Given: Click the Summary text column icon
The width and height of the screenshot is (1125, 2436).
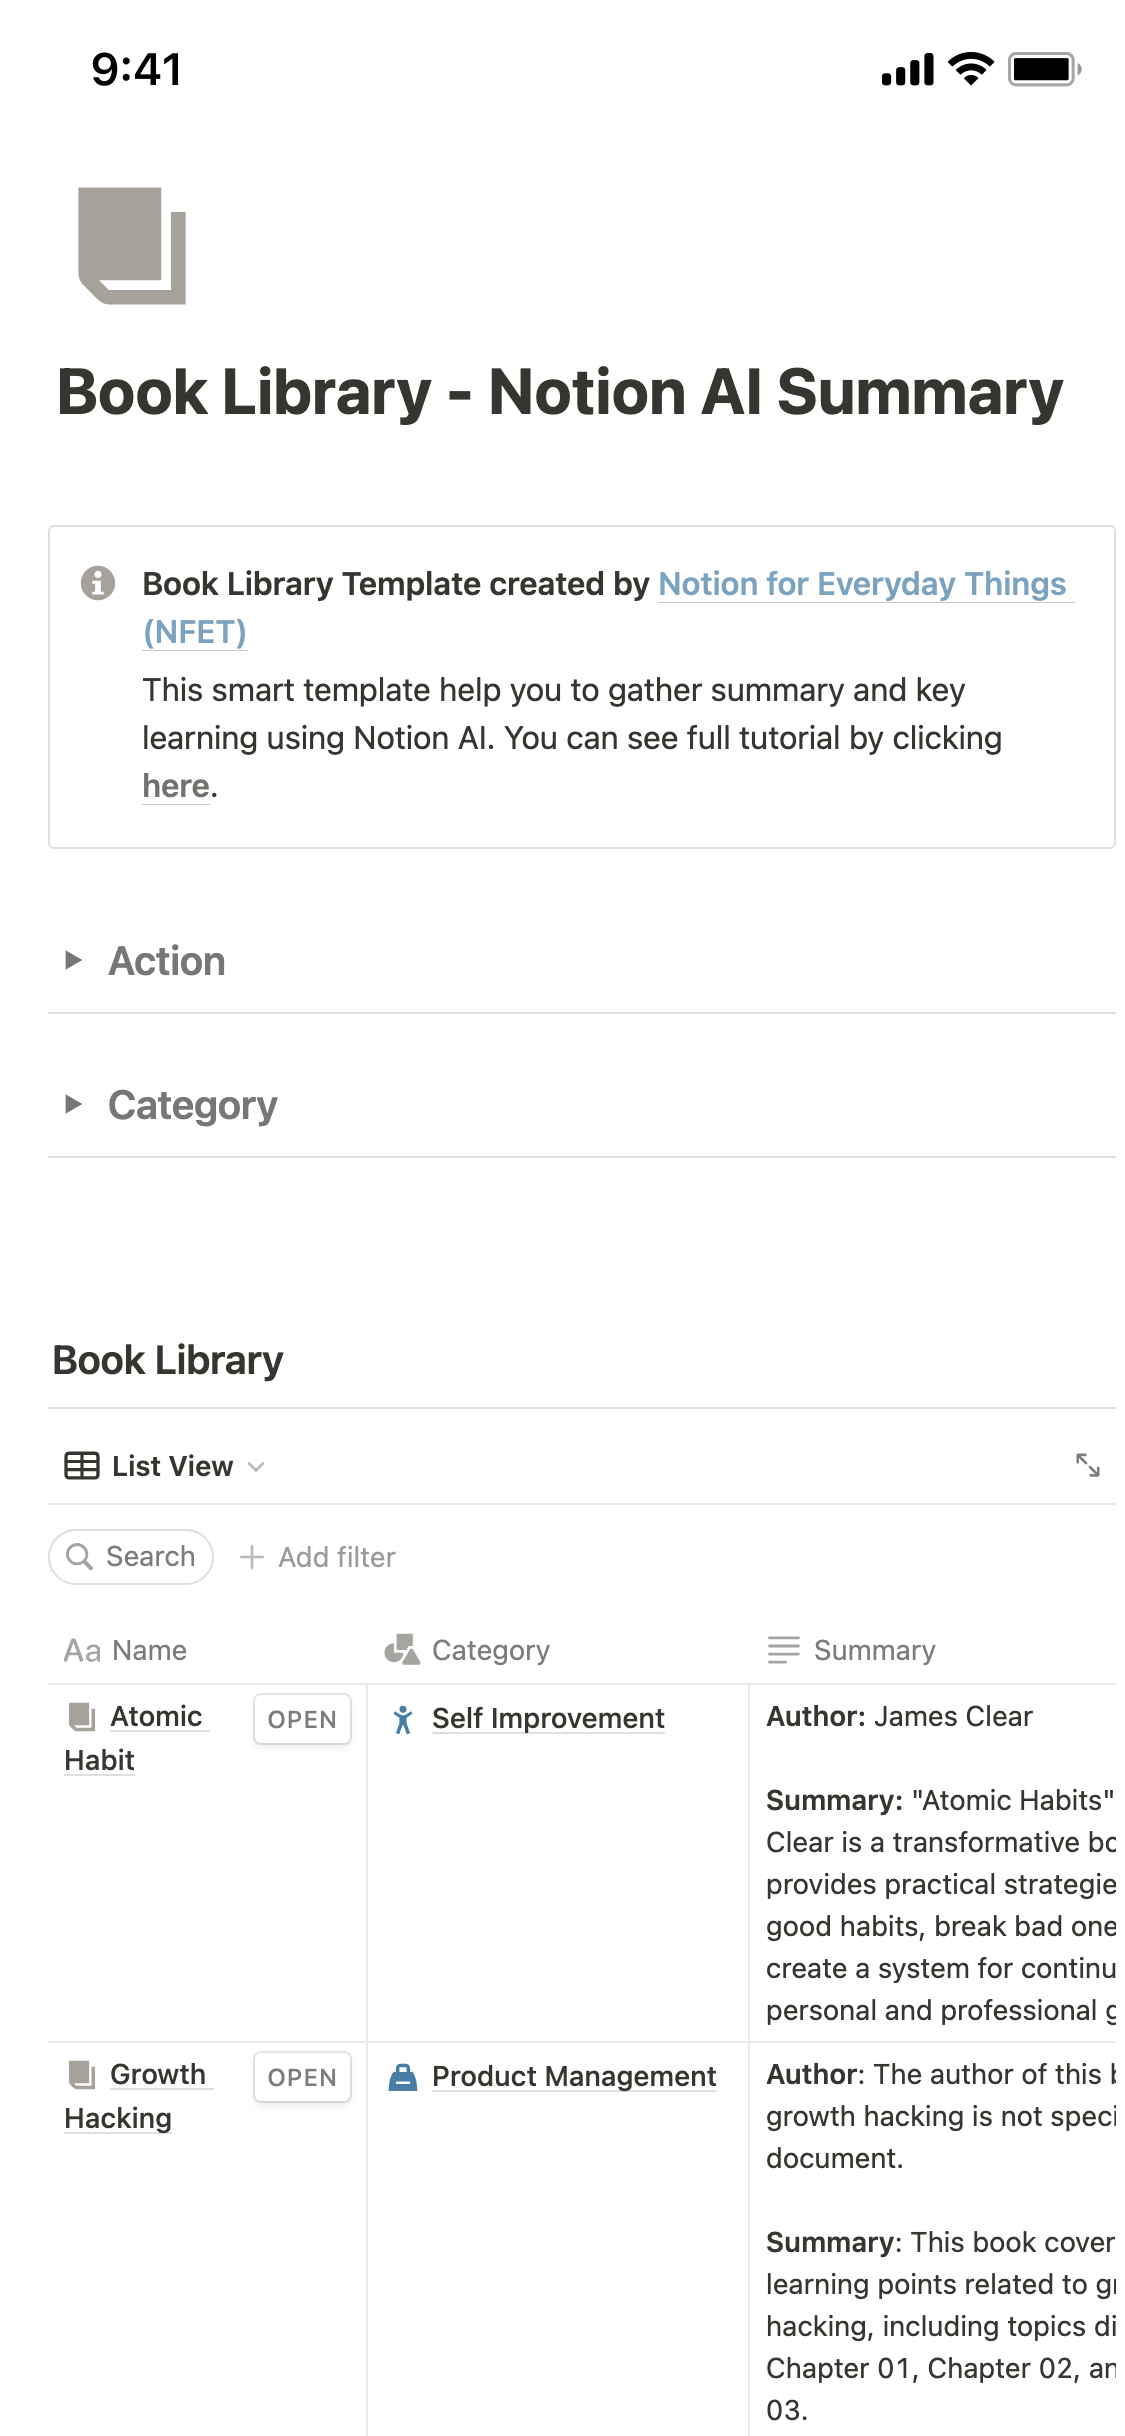Looking at the screenshot, I should (784, 1649).
